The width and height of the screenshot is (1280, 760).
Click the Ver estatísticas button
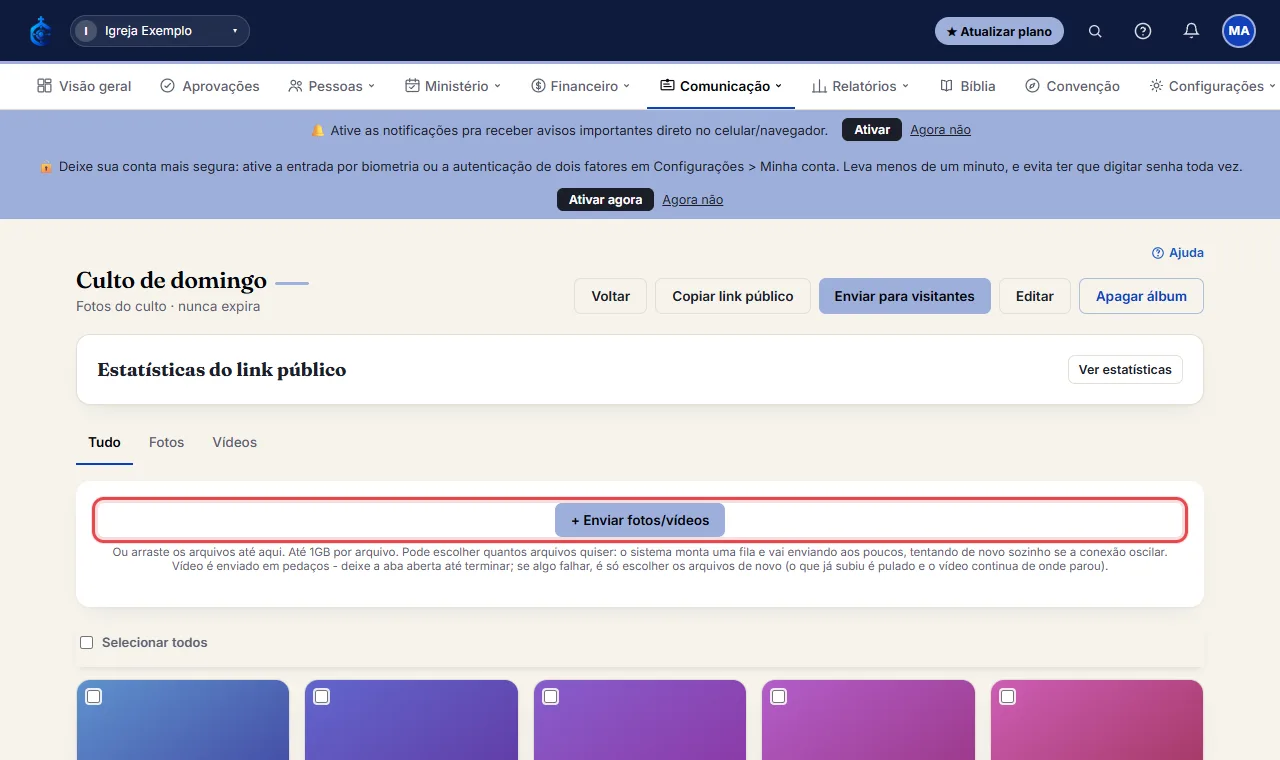click(1125, 370)
